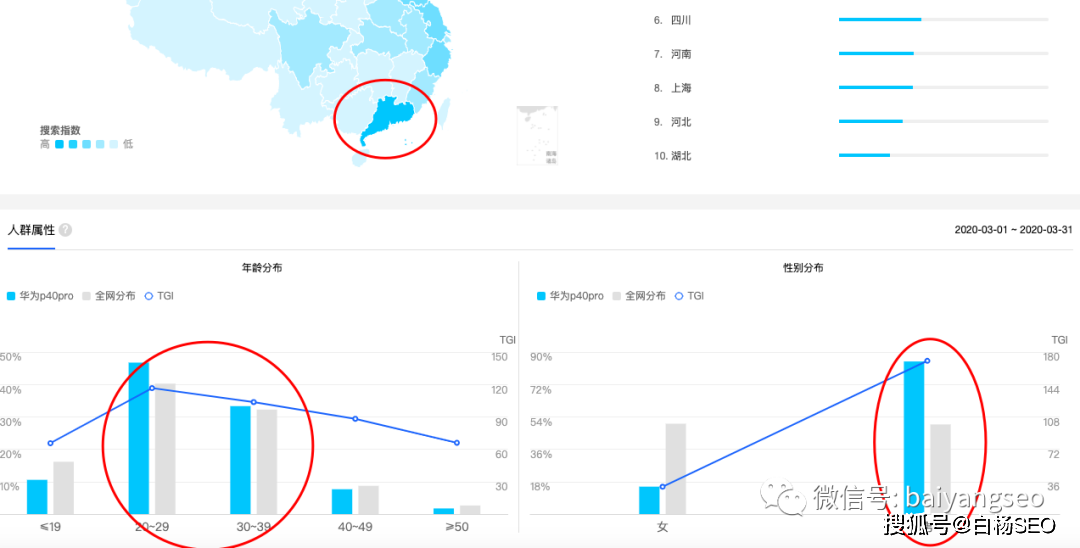This screenshot has height=548, width=1080.
Task: Click the TGI line point for age 20~29
Action: (x=152, y=388)
